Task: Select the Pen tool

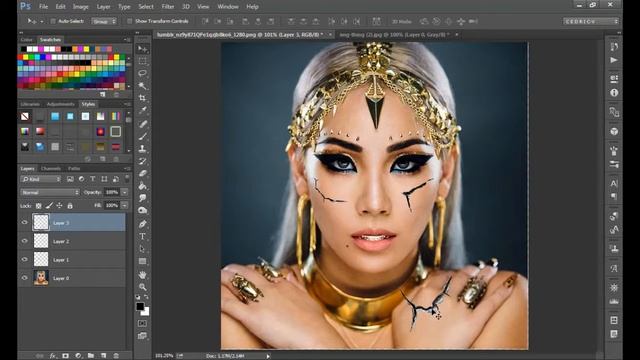Action: (x=142, y=224)
